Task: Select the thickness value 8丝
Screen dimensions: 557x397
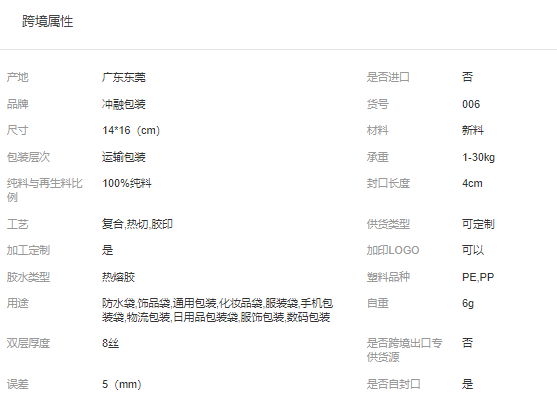Action: coord(110,343)
